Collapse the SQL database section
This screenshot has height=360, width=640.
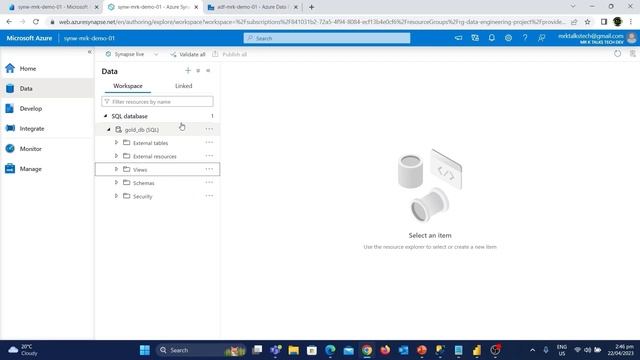click(x=106, y=116)
